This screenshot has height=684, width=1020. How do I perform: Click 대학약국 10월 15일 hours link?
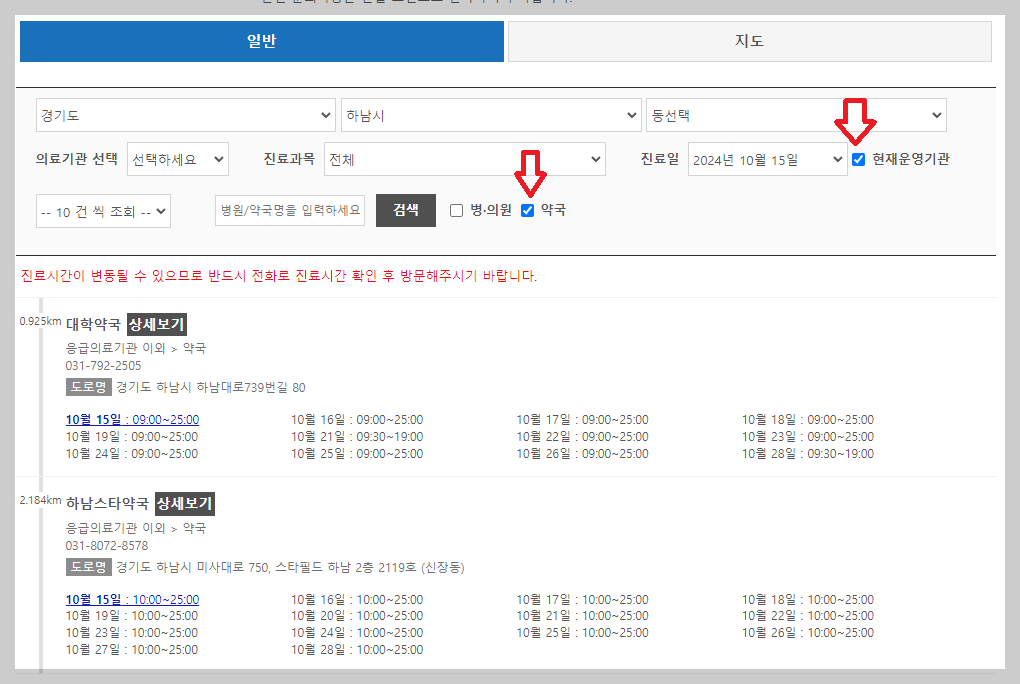pos(132,420)
